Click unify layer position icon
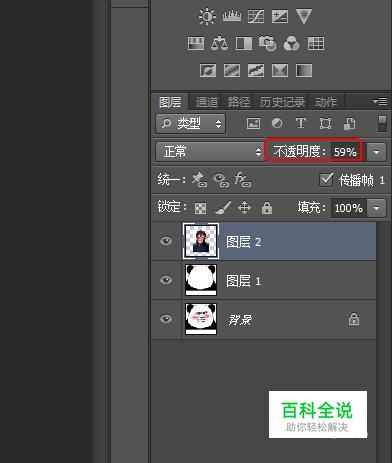 (199, 180)
